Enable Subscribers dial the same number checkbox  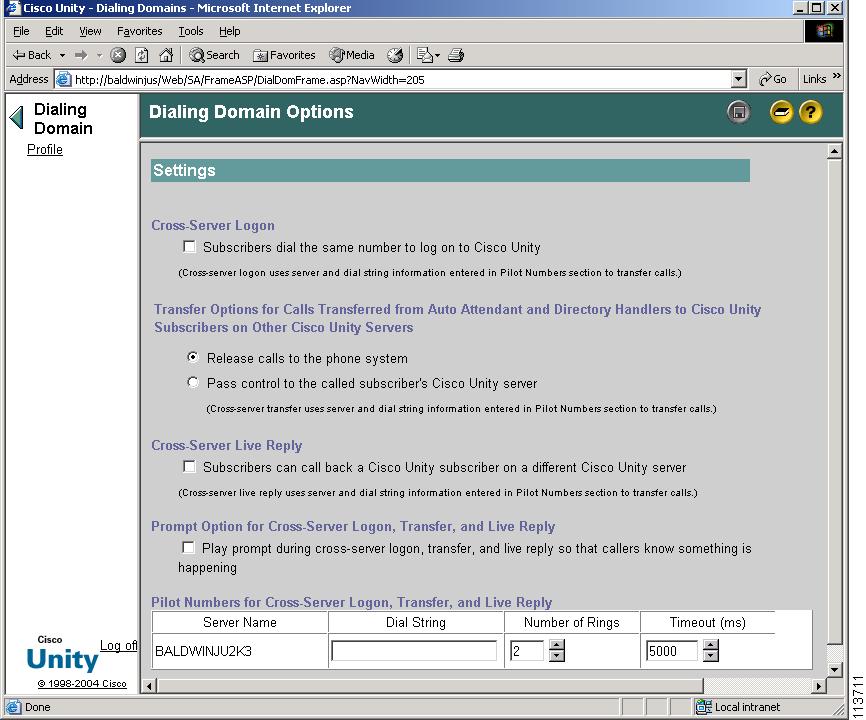click(189, 246)
